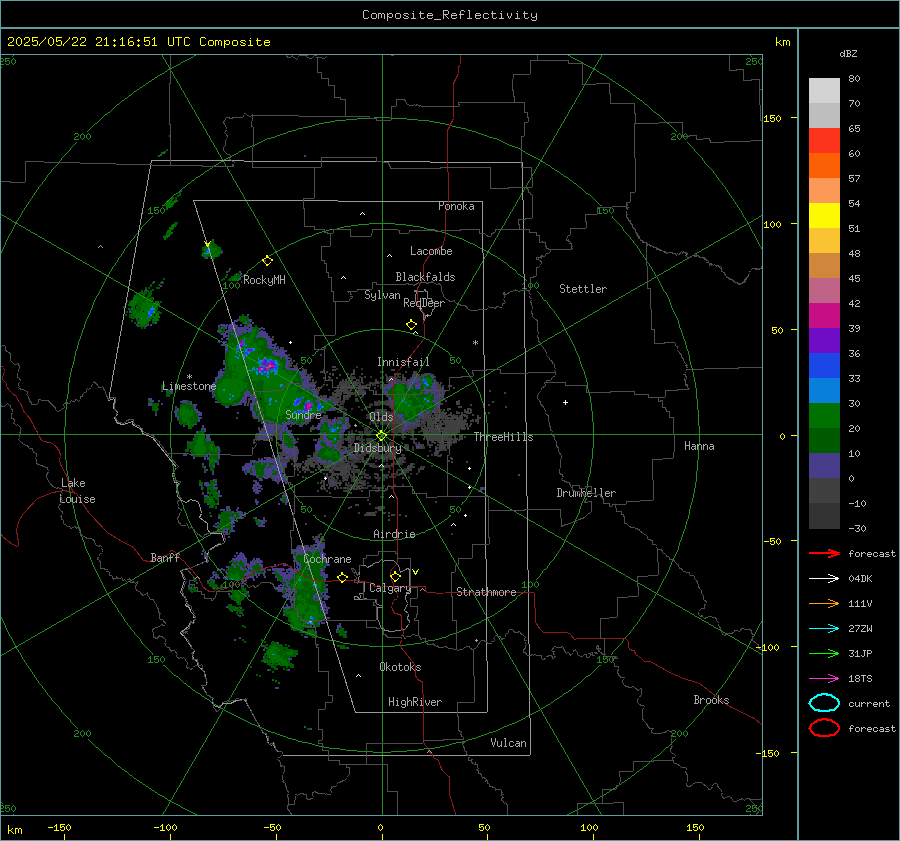The width and height of the screenshot is (900, 841).
Task: Click the HighRiver city label
Action: pos(415,702)
